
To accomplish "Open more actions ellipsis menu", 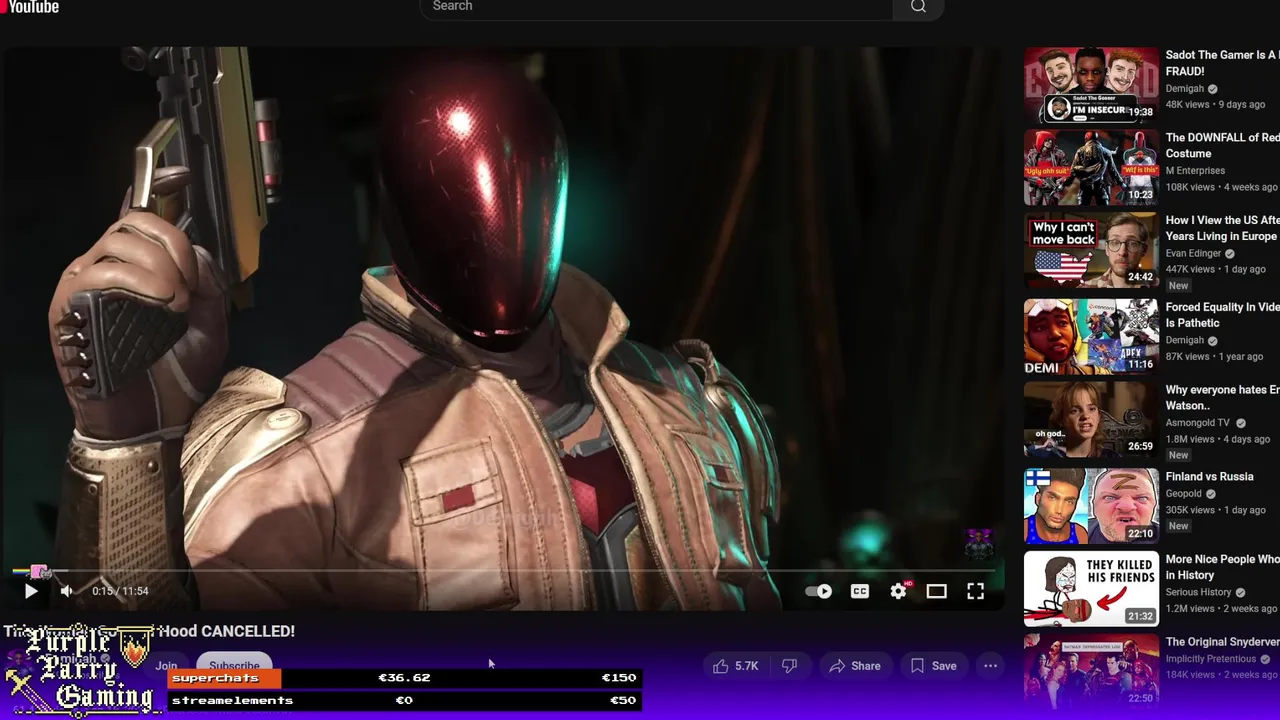I will pyautogui.click(x=990, y=666).
